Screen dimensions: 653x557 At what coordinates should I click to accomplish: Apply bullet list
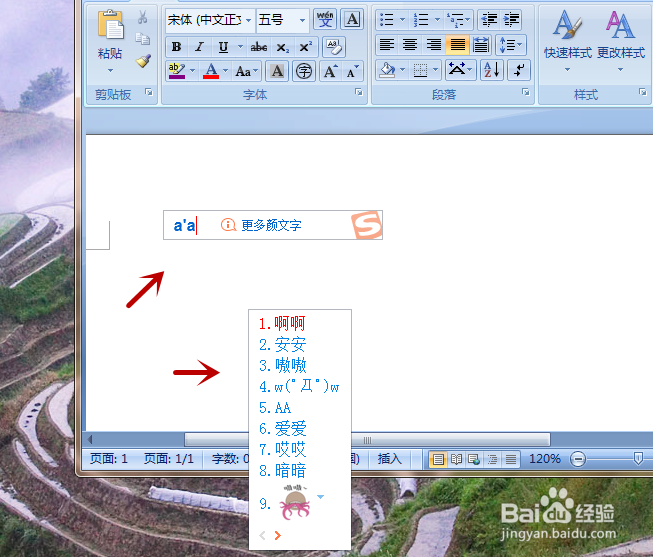387,20
